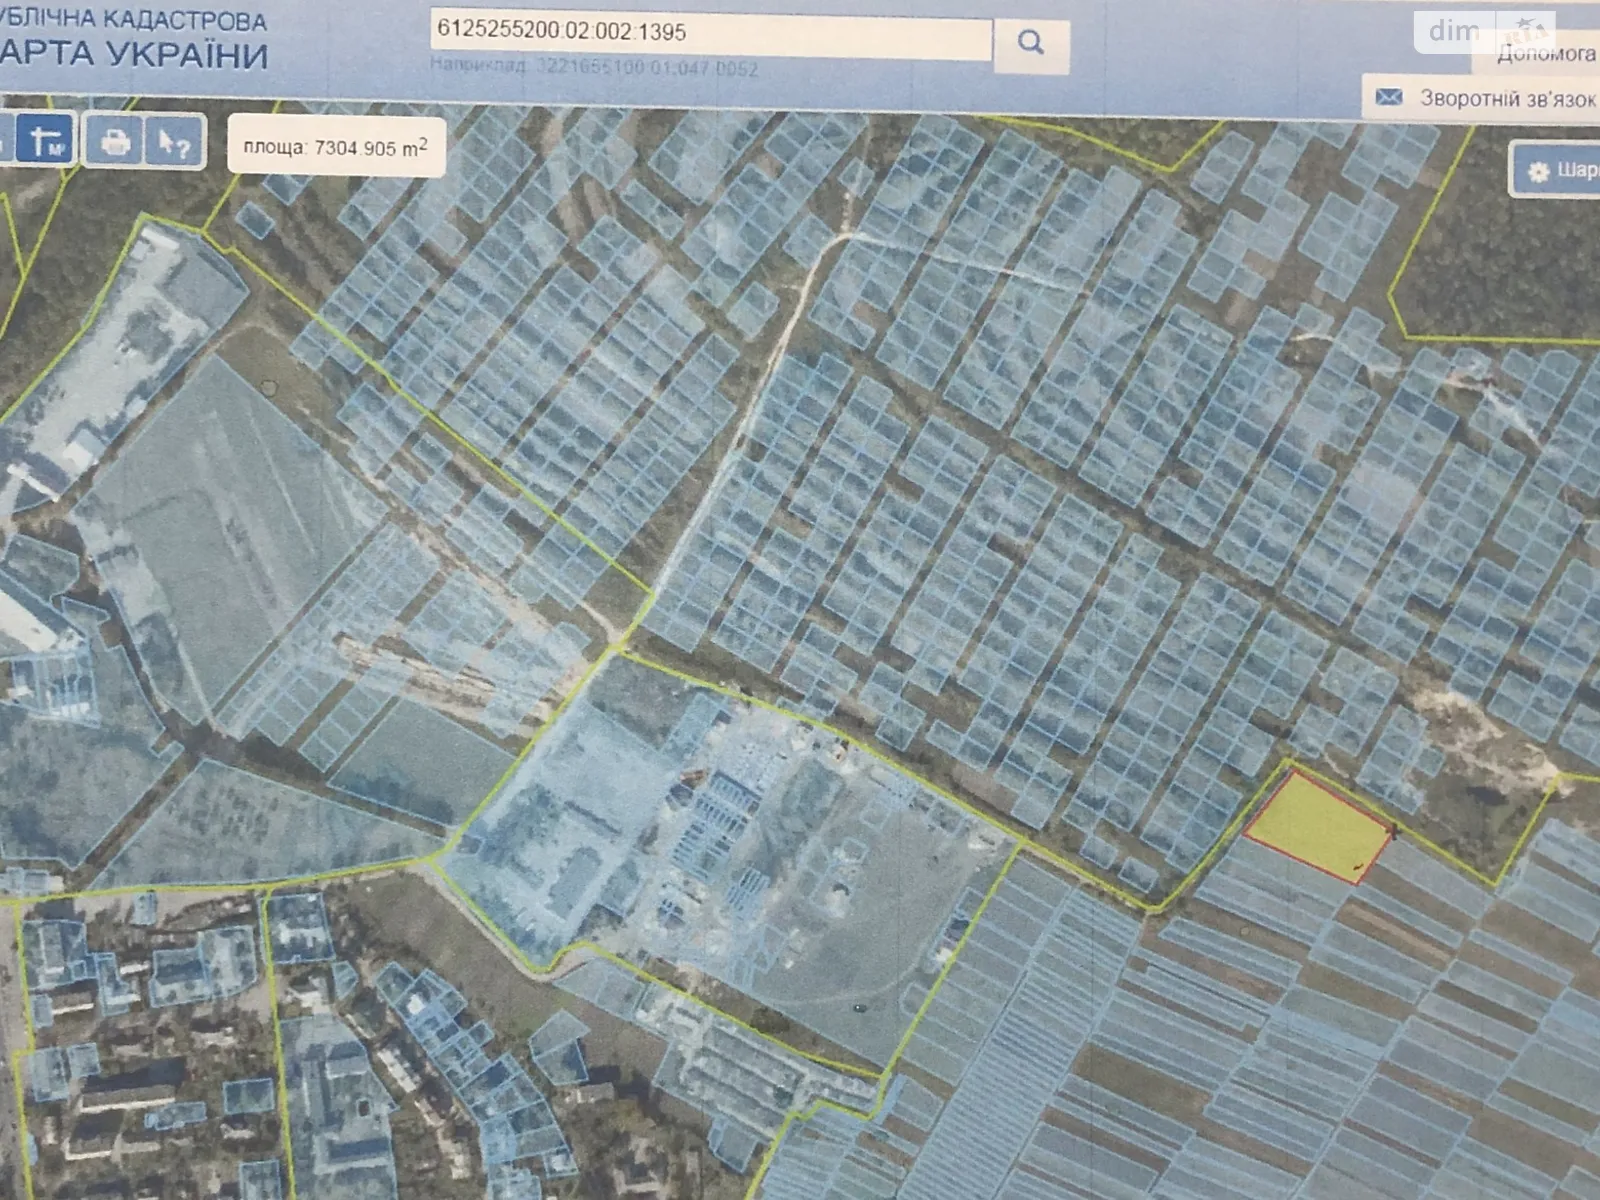The image size is (1600, 1200).
Task: Activate the area measurement tool
Action: (46, 141)
